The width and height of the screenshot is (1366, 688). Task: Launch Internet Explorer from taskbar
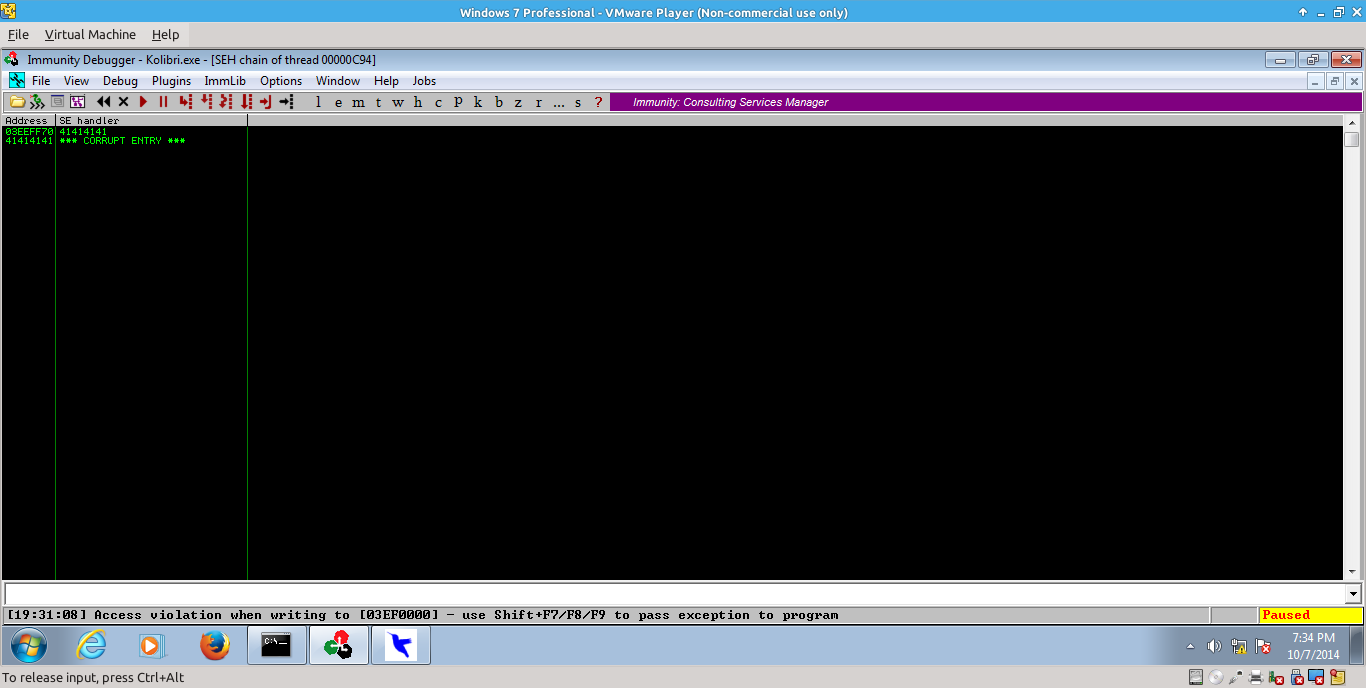pyautogui.click(x=91, y=646)
